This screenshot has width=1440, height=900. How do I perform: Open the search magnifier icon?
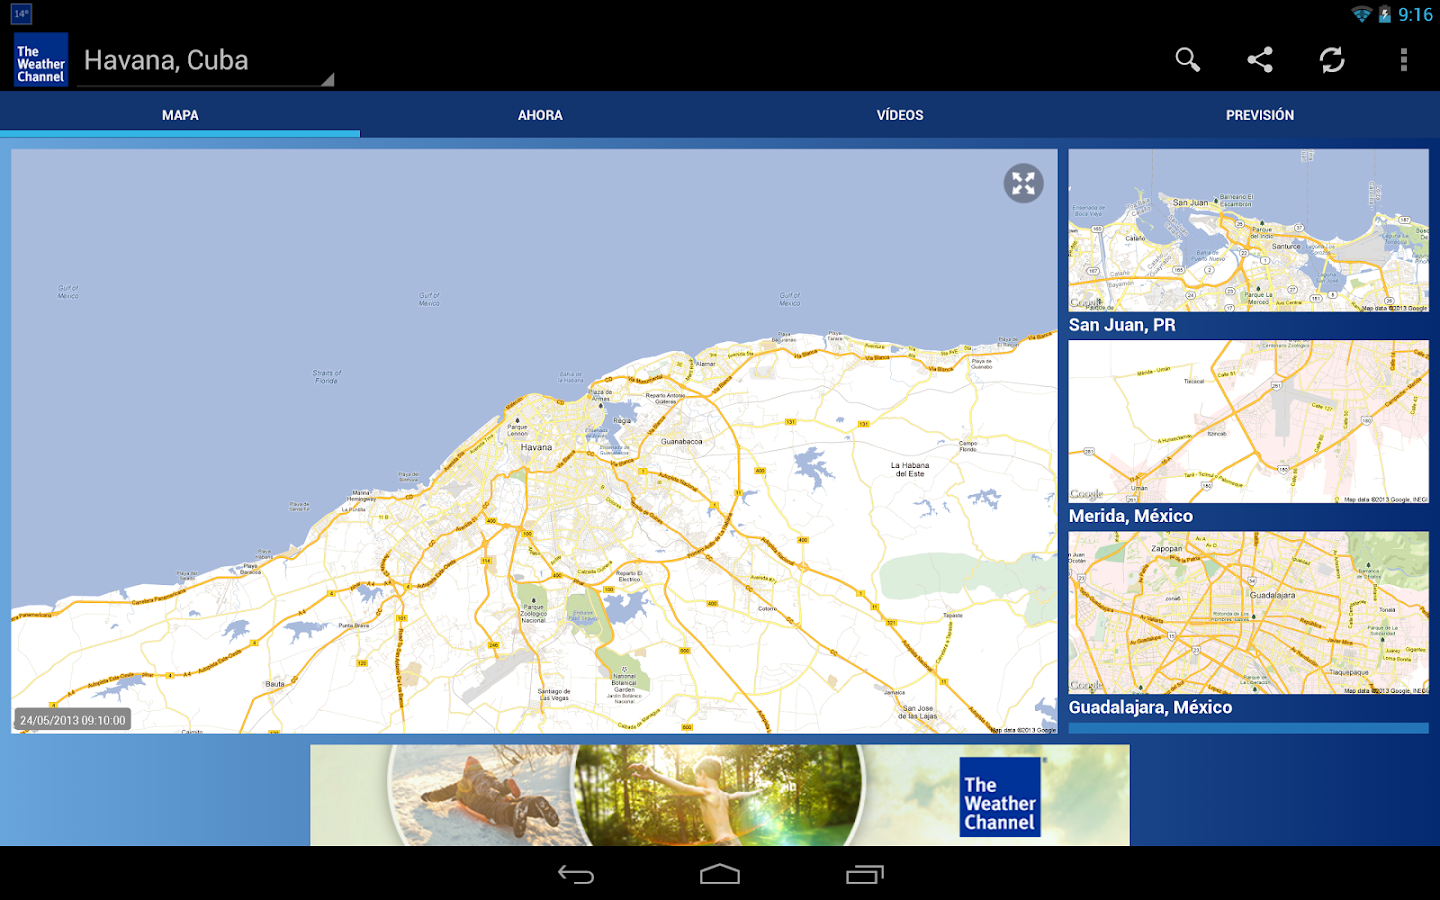click(1187, 60)
